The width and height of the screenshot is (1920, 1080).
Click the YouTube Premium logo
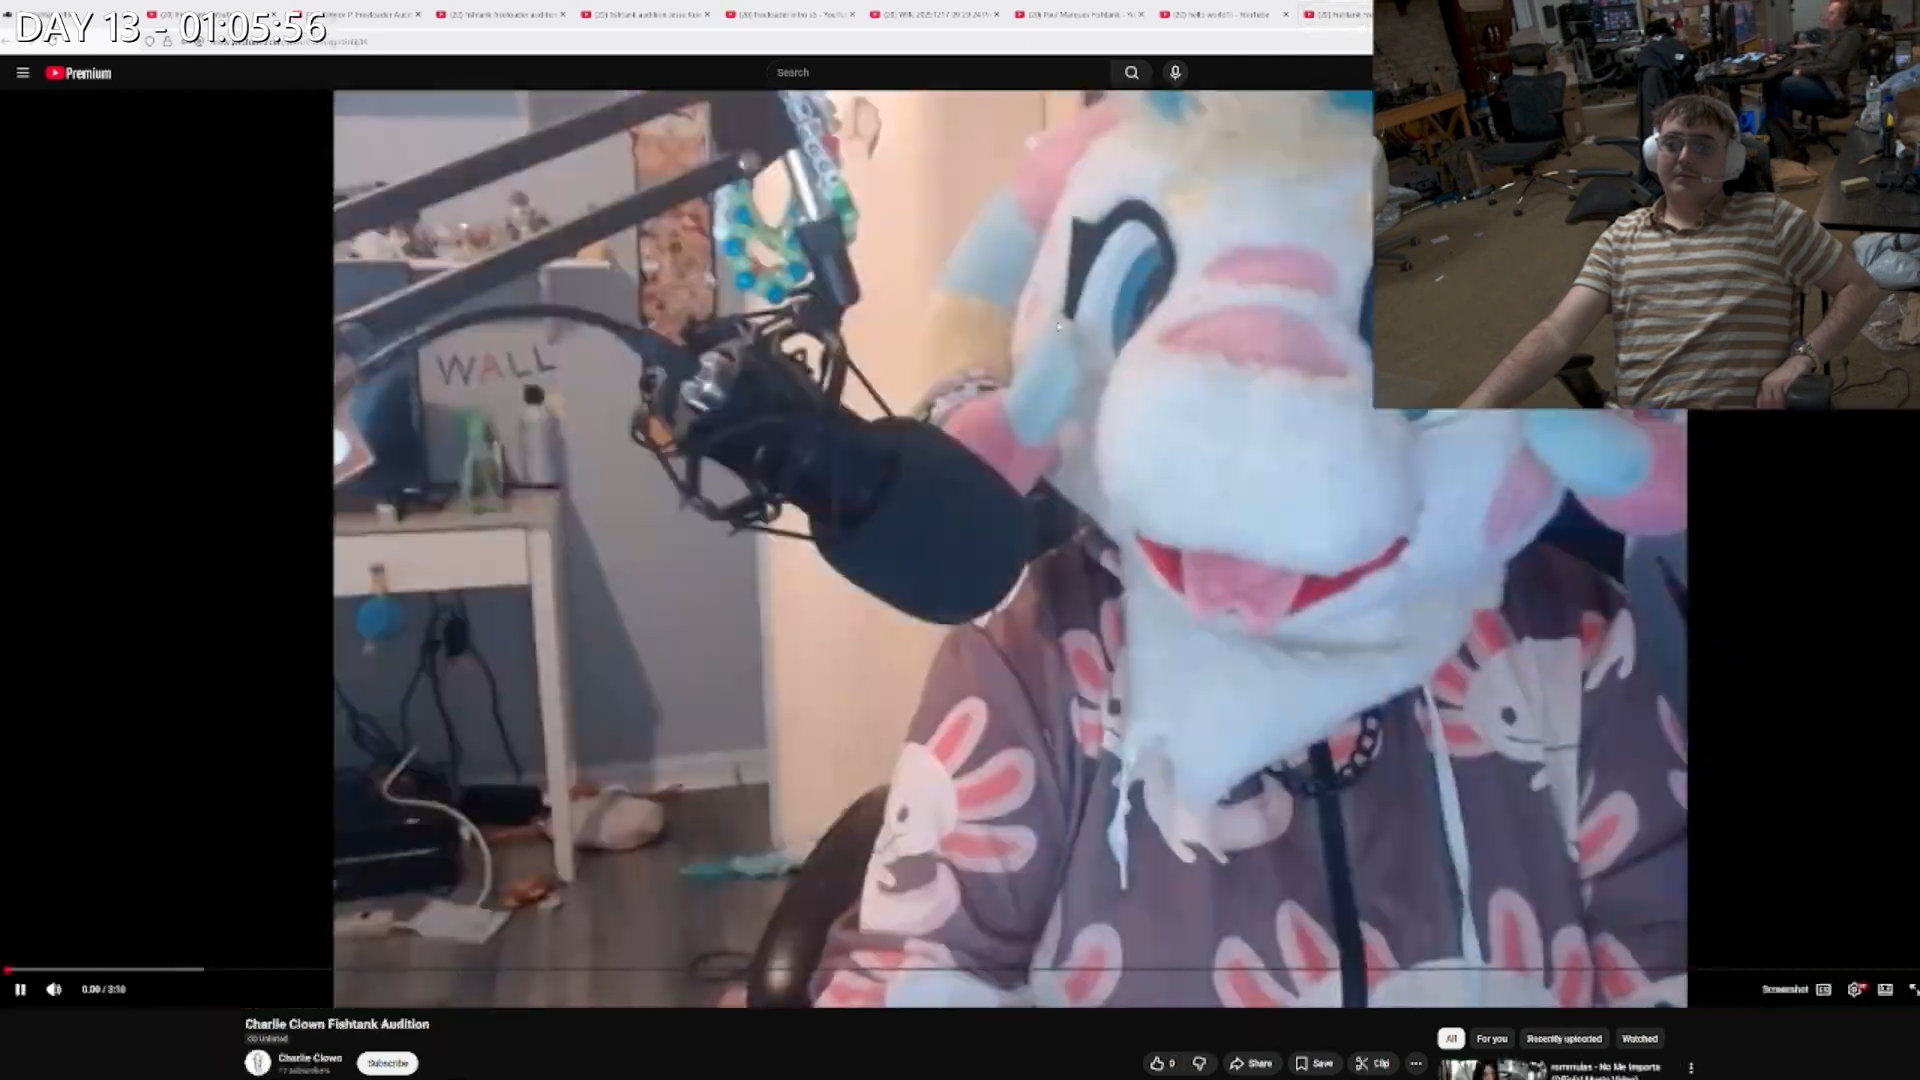pyautogui.click(x=79, y=73)
